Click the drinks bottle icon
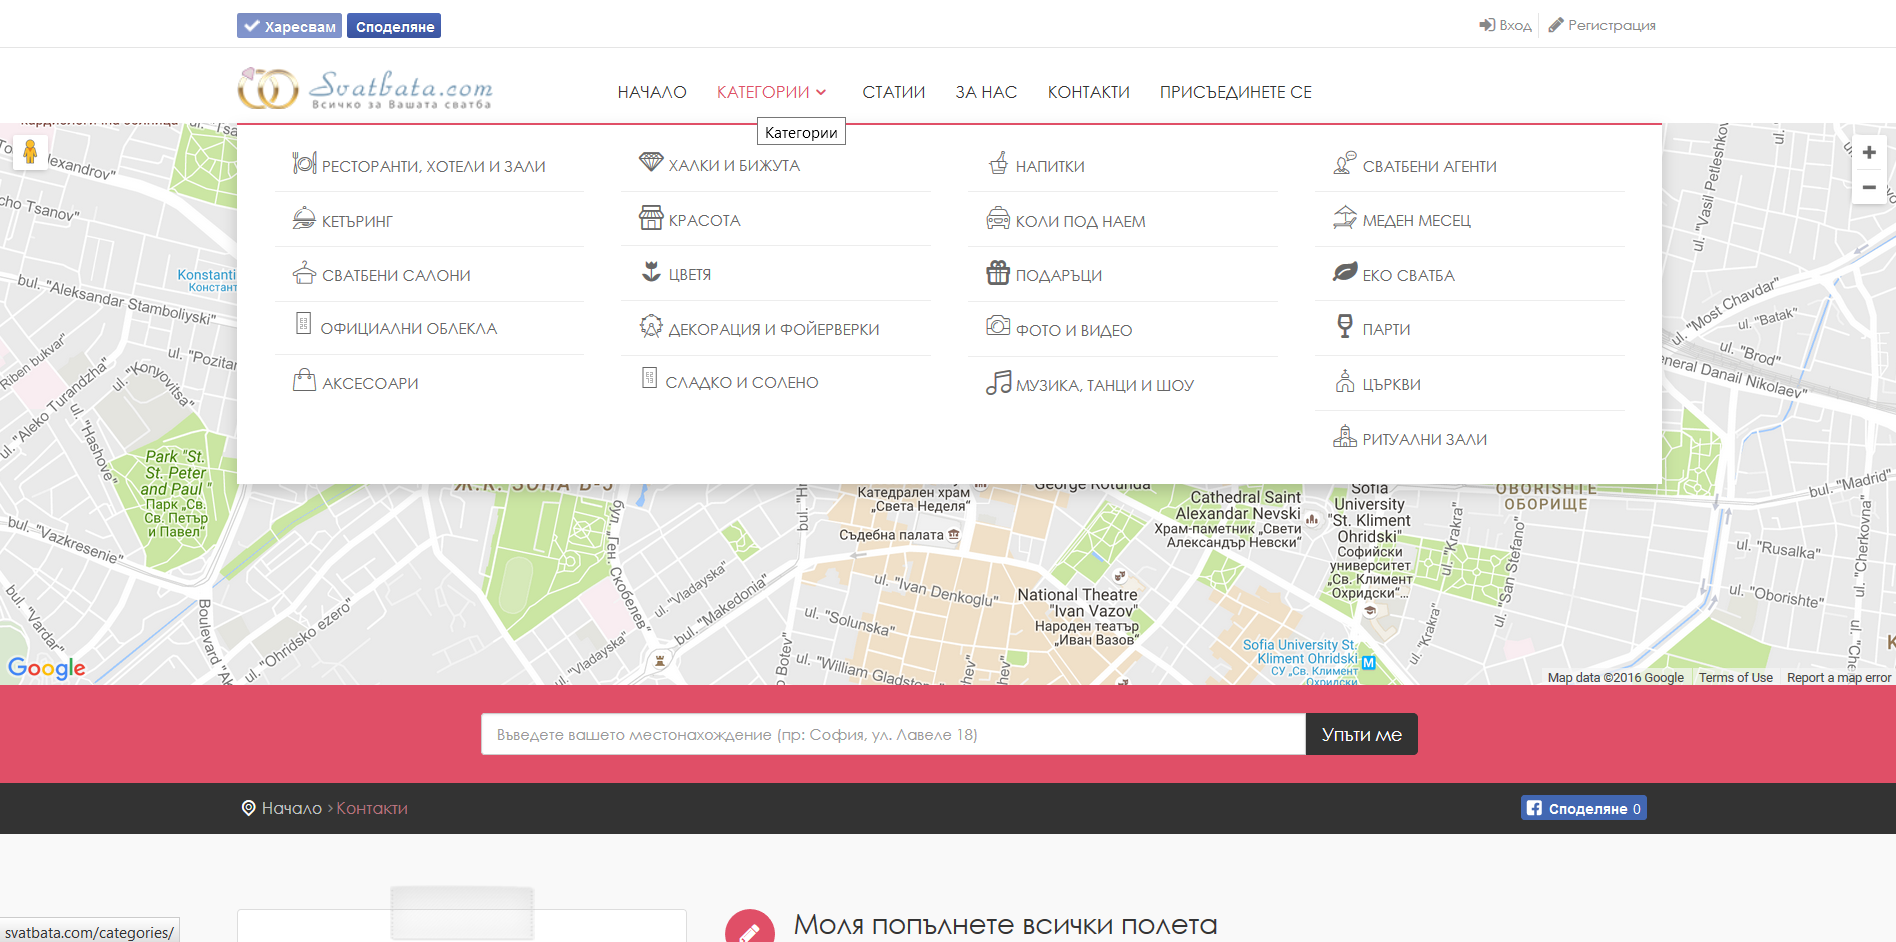The height and width of the screenshot is (942, 1896). (x=998, y=163)
